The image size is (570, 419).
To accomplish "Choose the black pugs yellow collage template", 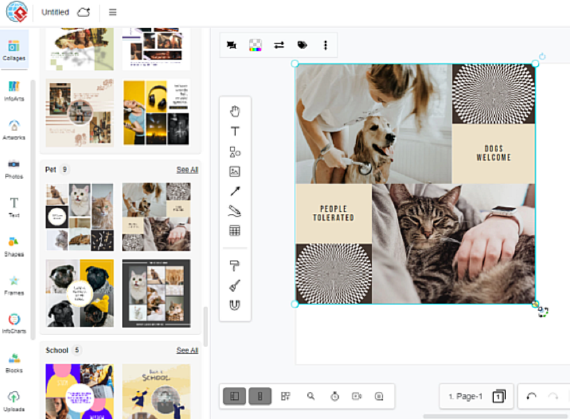I will pos(80,293).
